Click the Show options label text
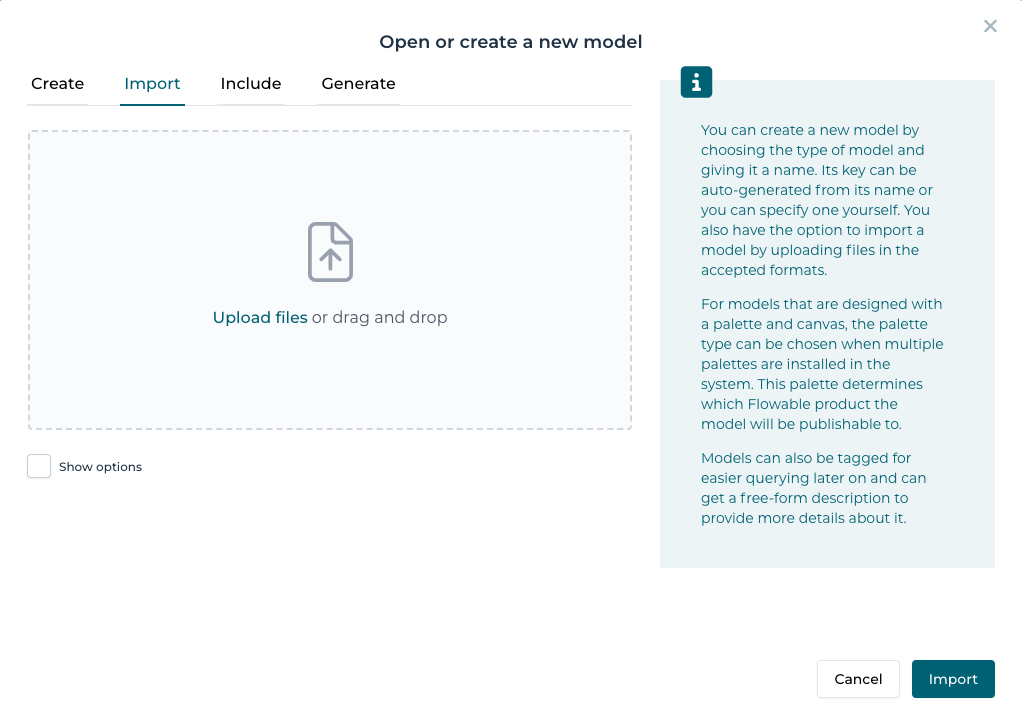The image size is (1022, 725). (x=100, y=467)
